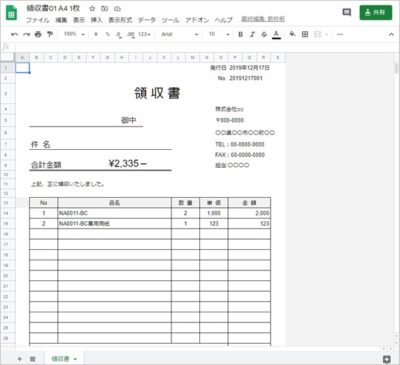The width and height of the screenshot is (400, 365).
Task: Open the 領収書 tab dropdown arrow
Action: [x=75, y=359]
